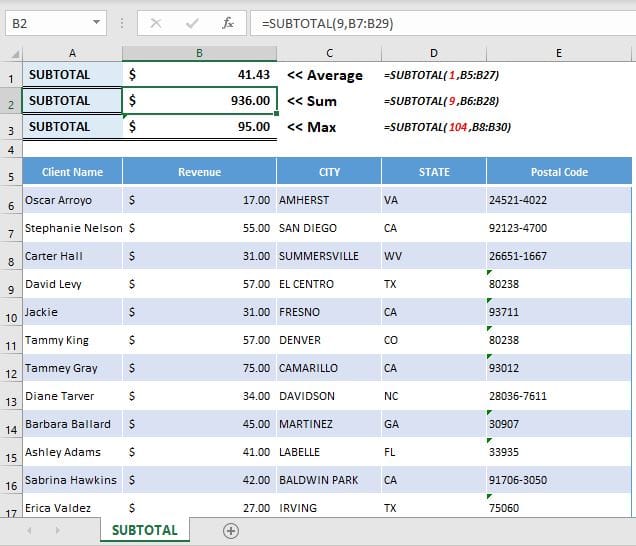This screenshot has height=546, width=636.
Task: Click the Cancel (X) formula bar icon
Action: pos(156,23)
